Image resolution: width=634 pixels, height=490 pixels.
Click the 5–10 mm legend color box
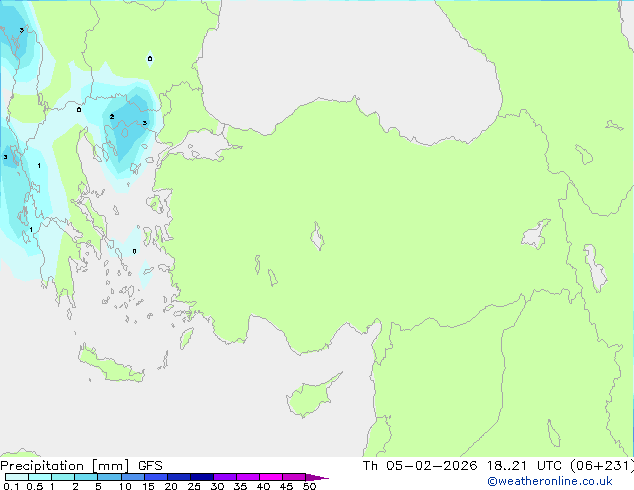(109, 477)
